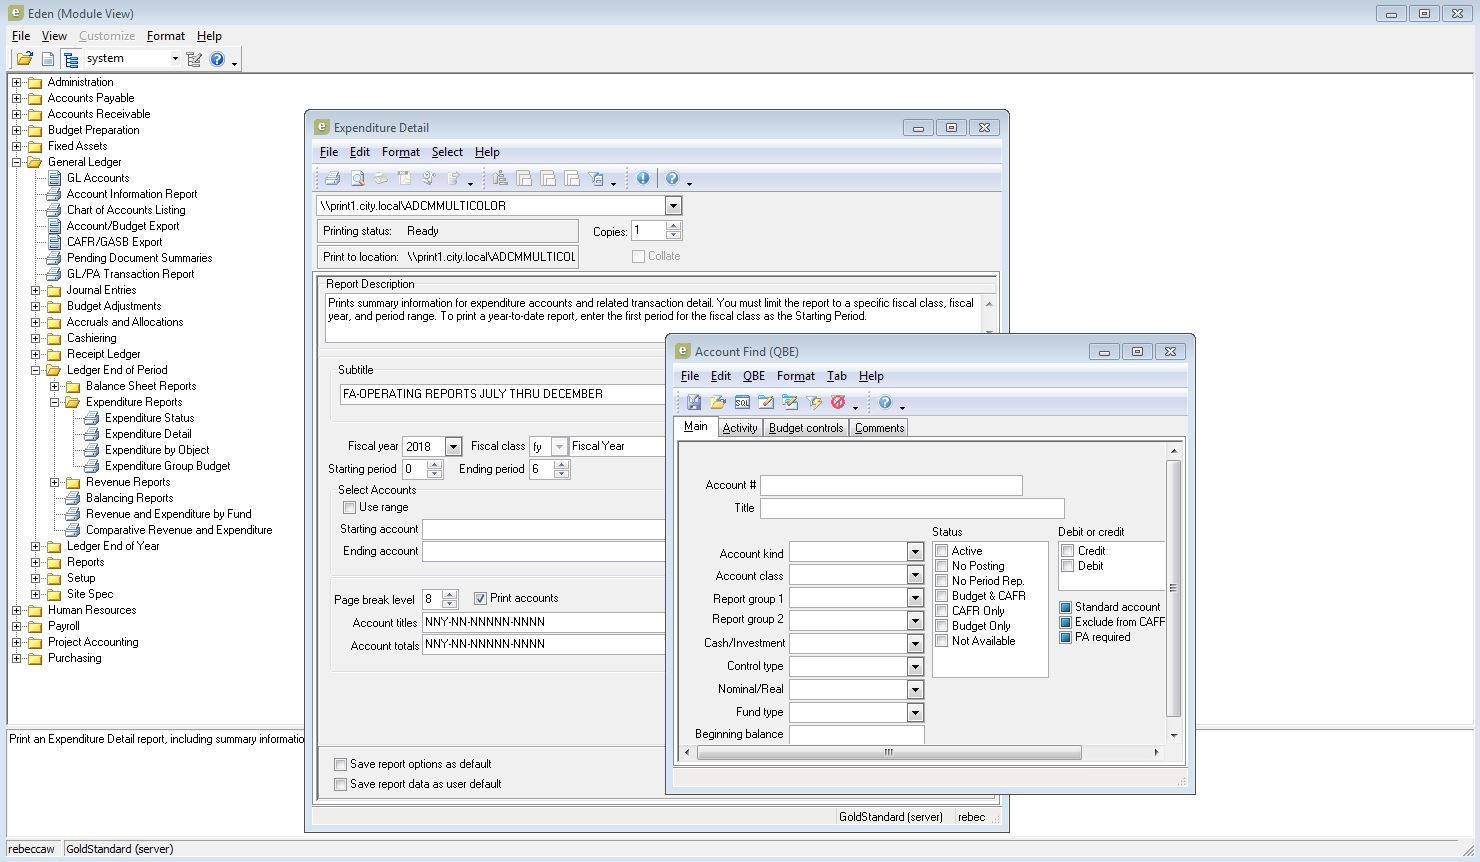This screenshot has height=862, width=1480.
Task: Check the Active status checkbox
Action: (941, 551)
